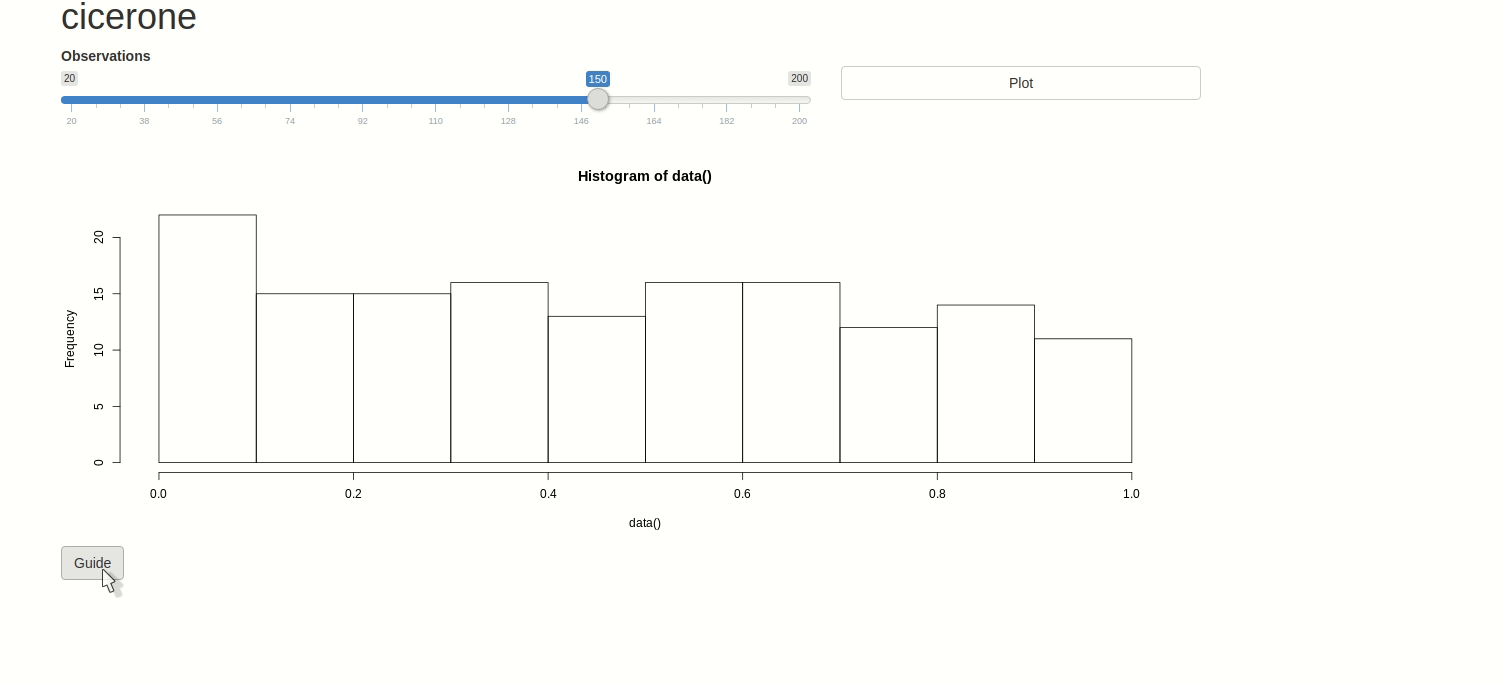Set slider at the 110 tick label
This screenshot has width=1502, height=682.
click(436, 121)
